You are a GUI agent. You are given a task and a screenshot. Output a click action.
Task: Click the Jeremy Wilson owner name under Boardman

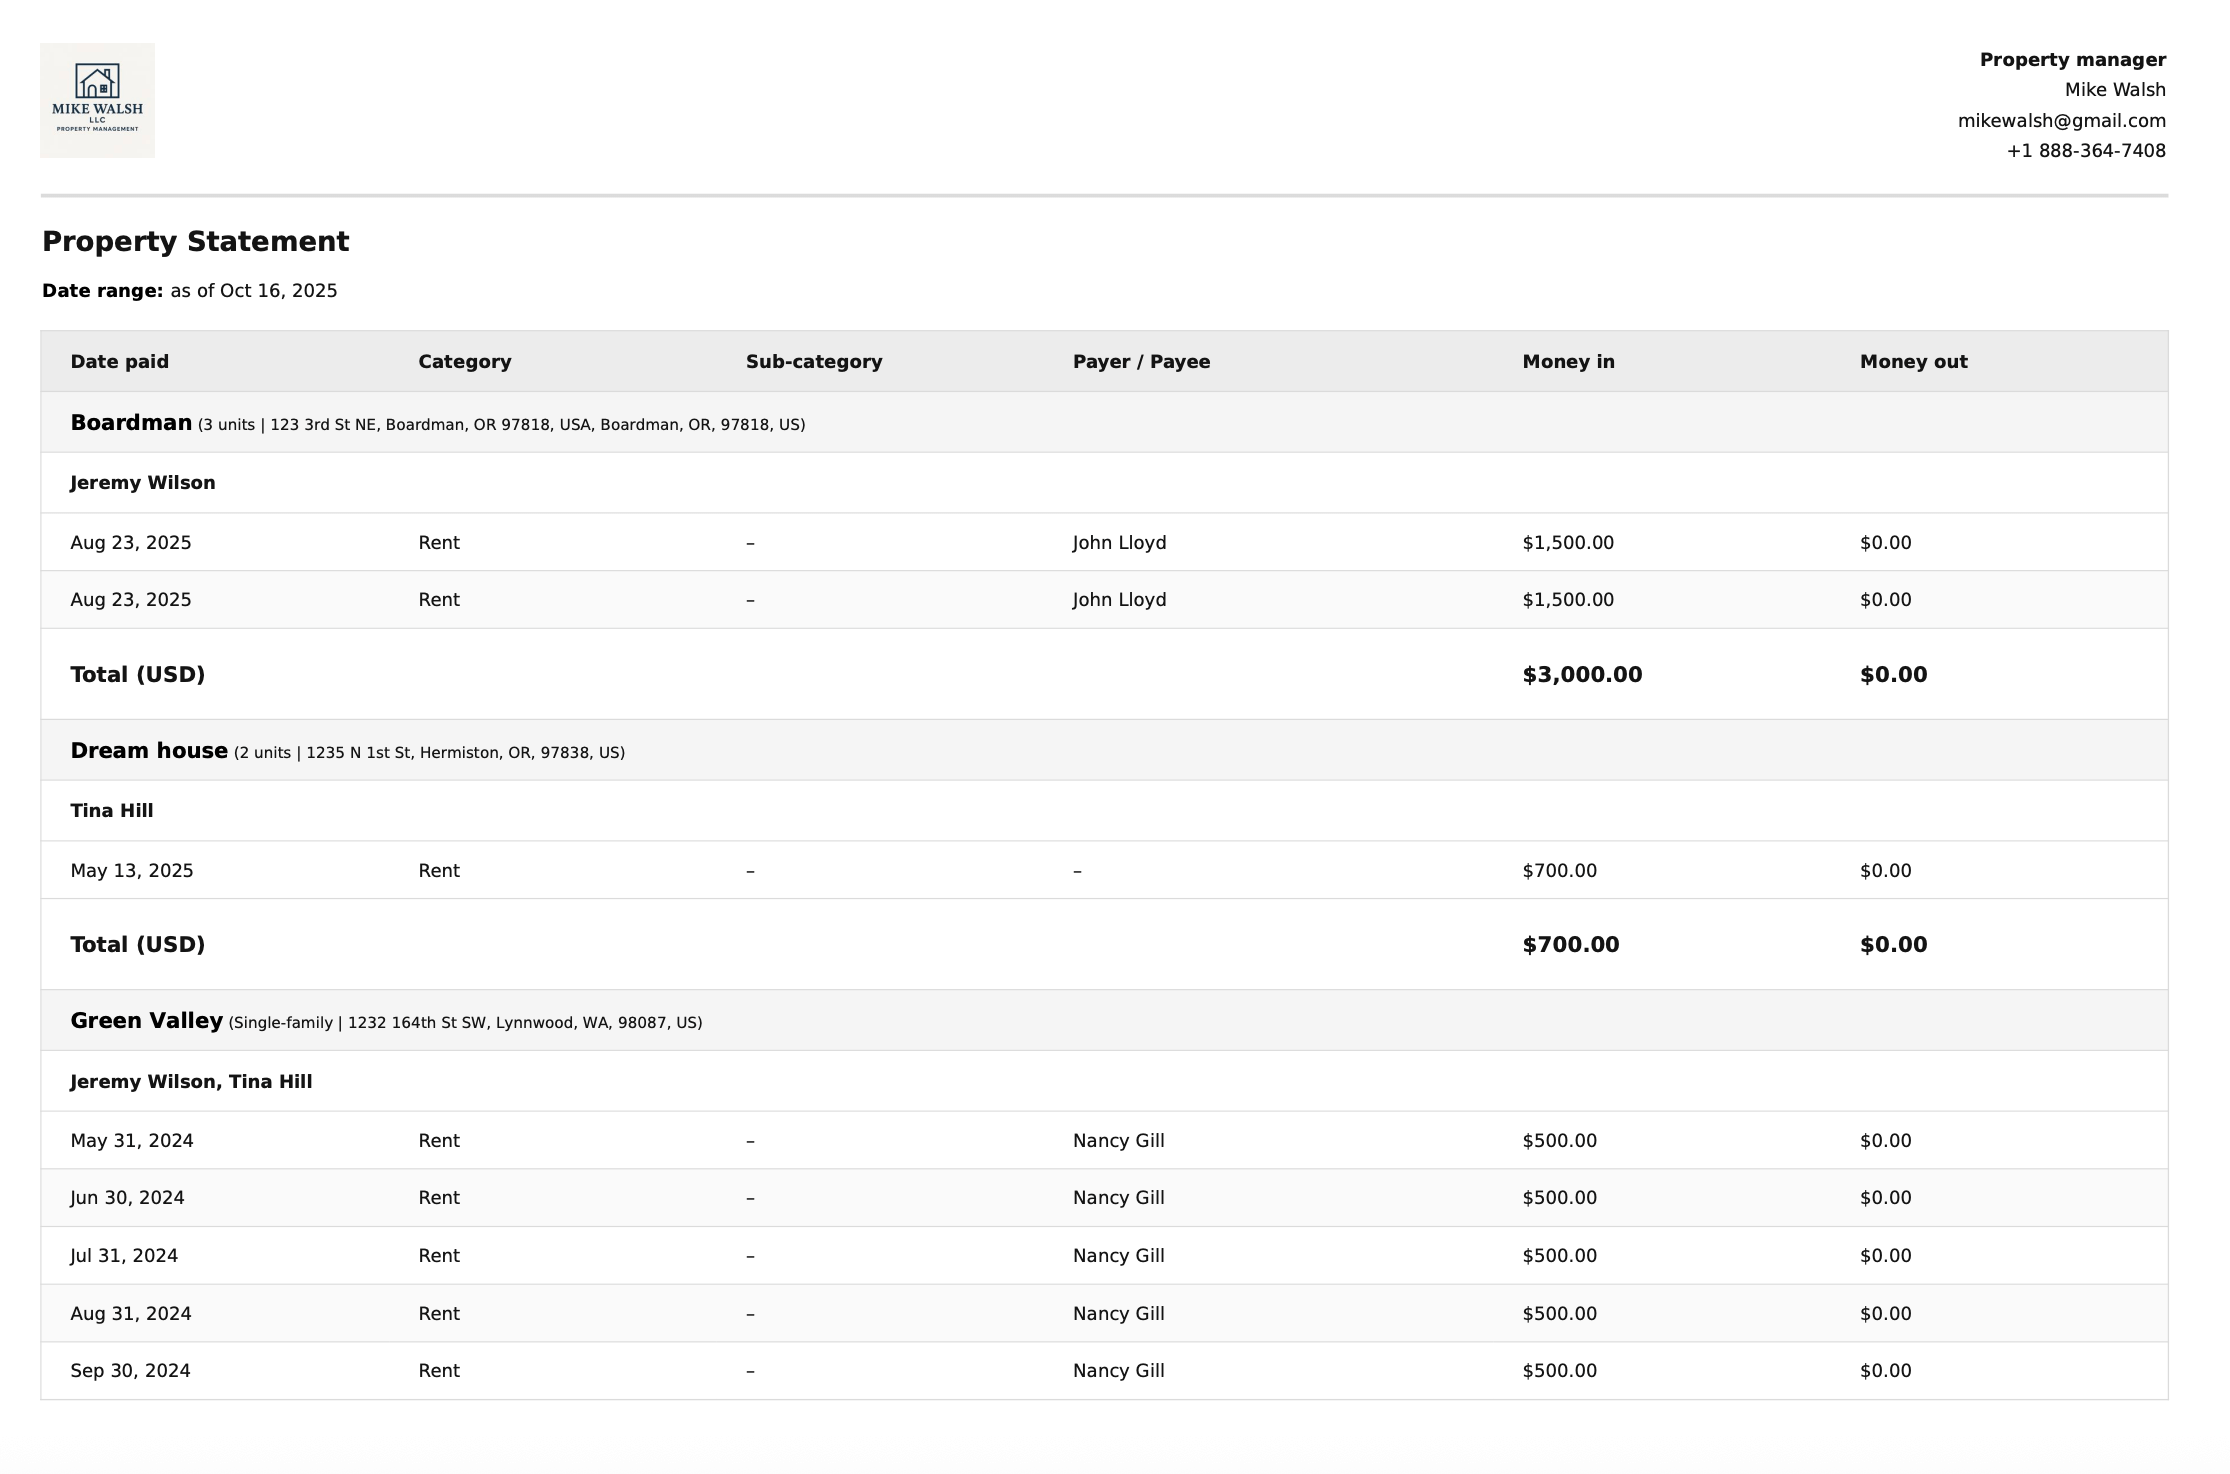coord(142,483)
